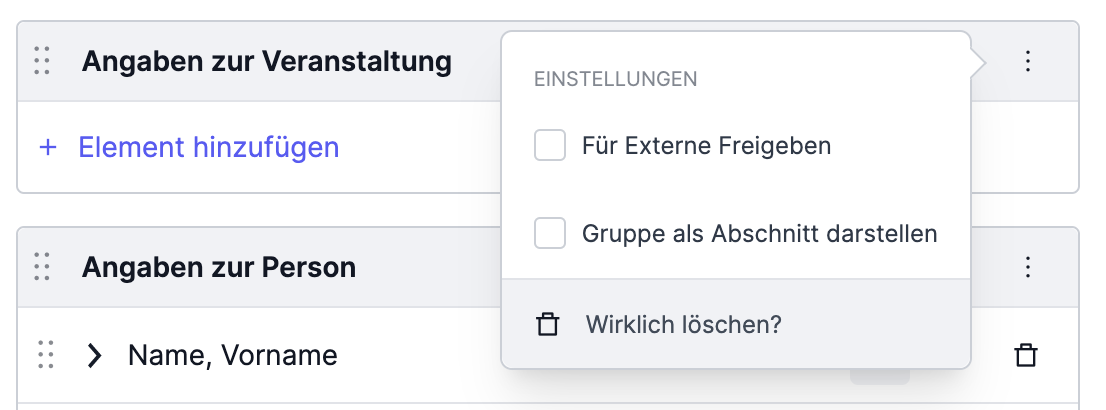Click the Angaben zur Veranstaltung group title
This screenshot has width=1106, height=410.
[267, 61]
